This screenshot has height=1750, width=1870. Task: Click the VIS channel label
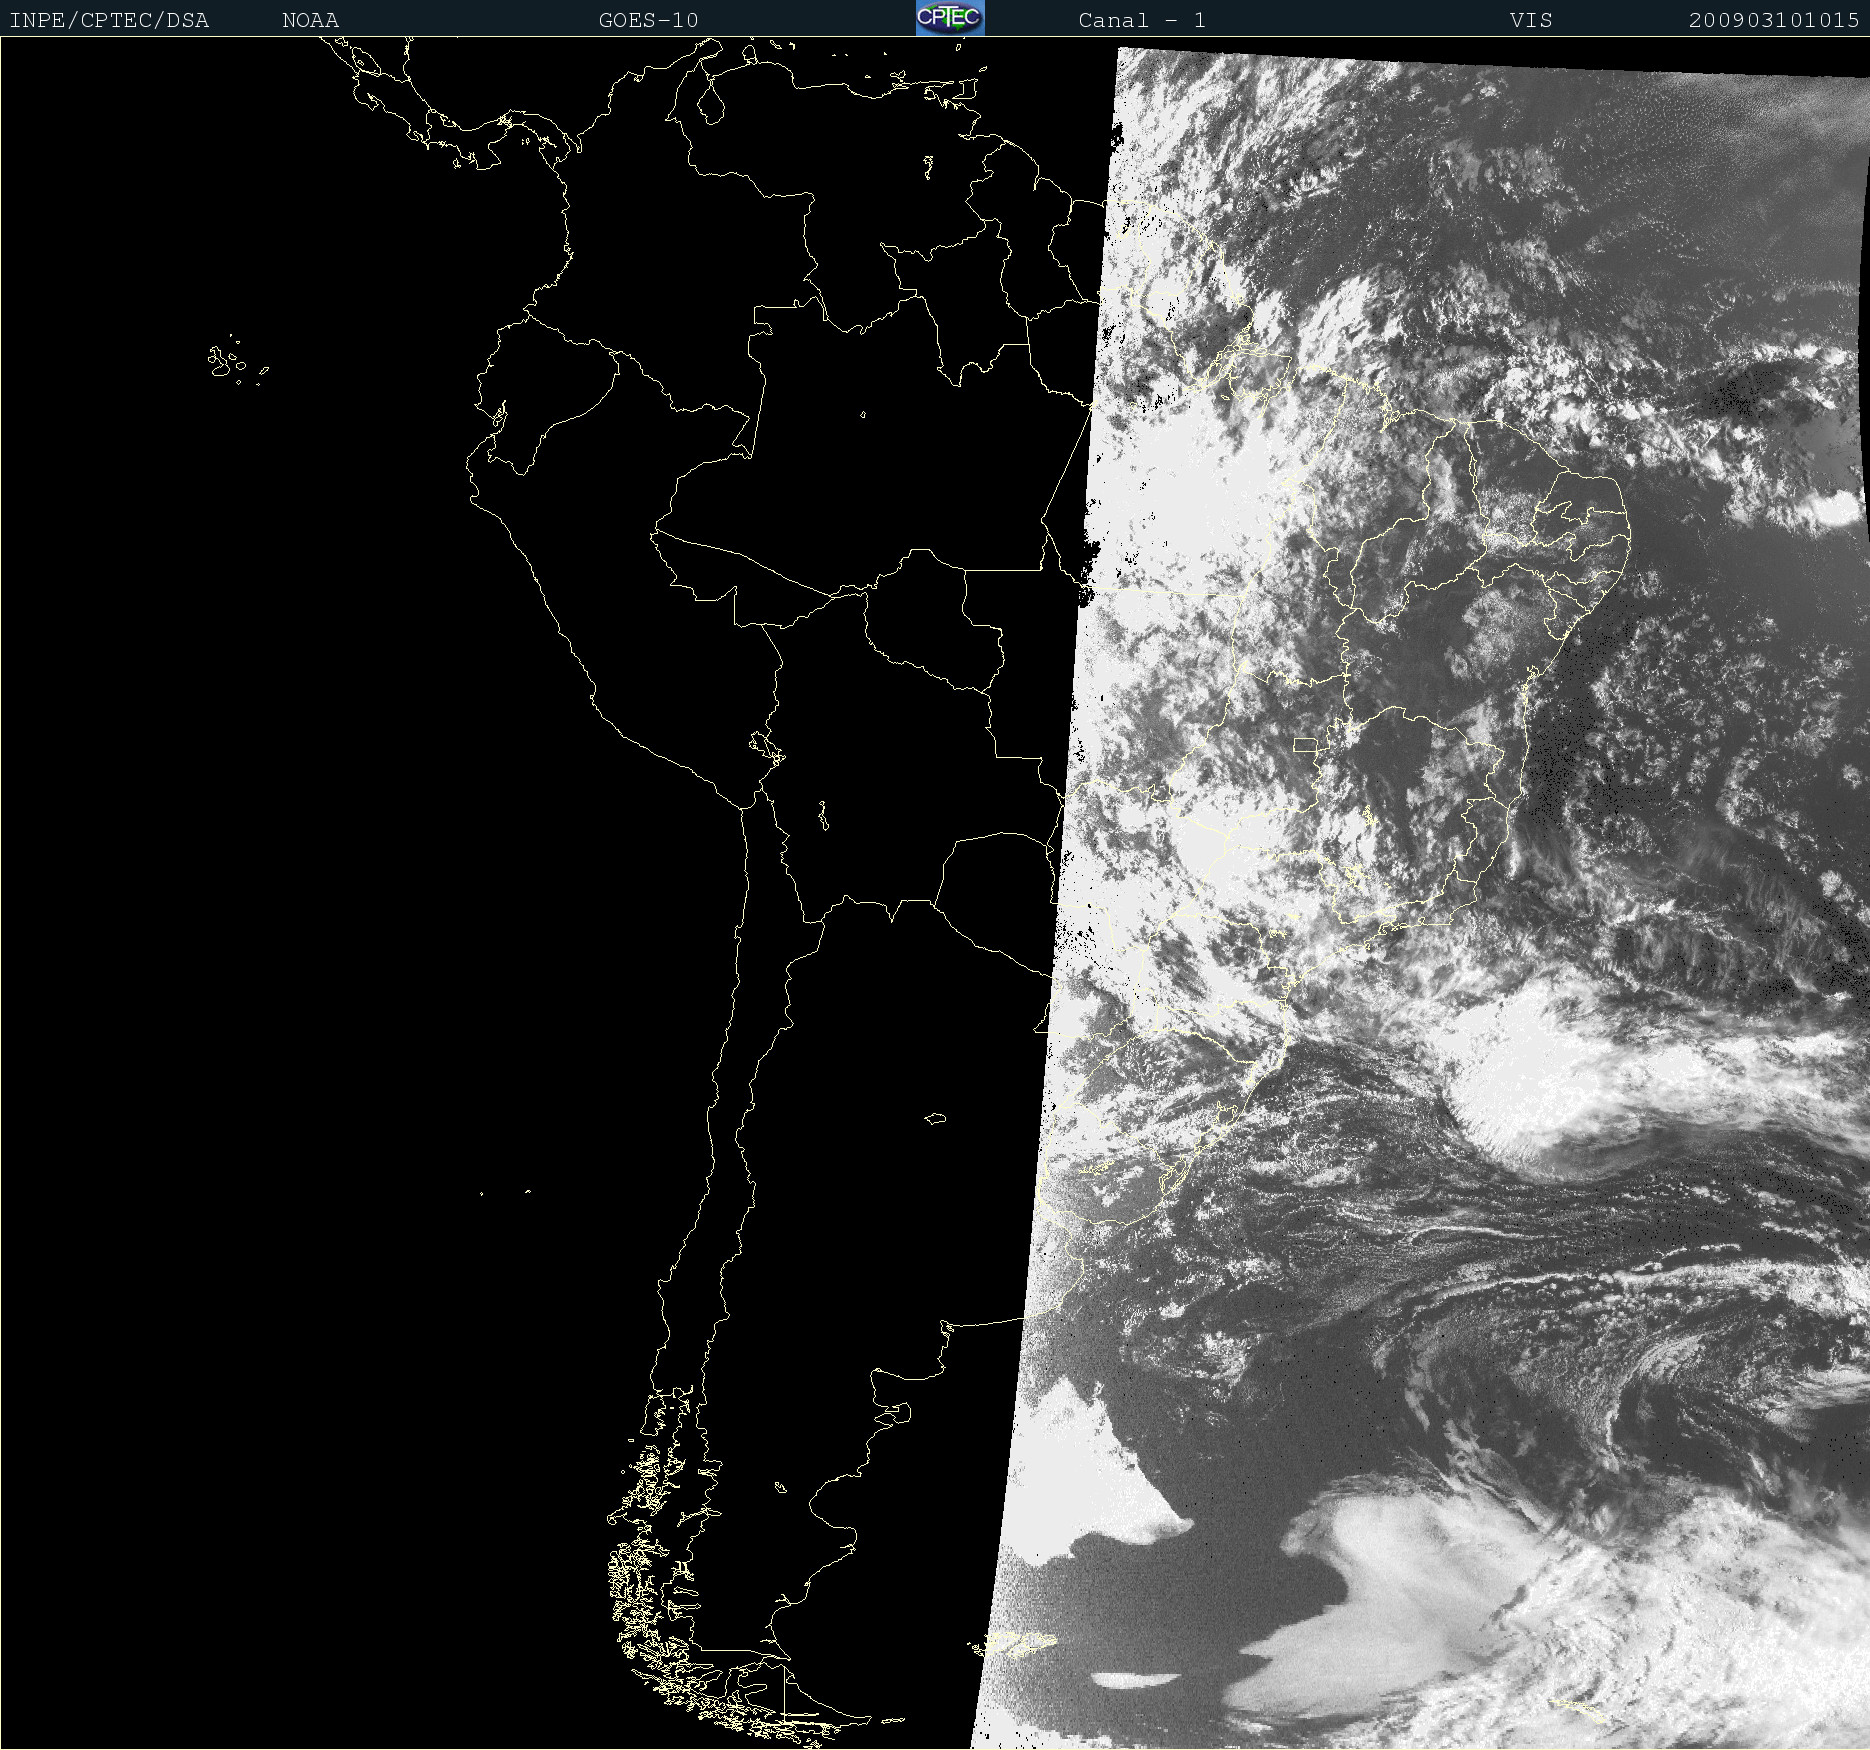(1531, 20)
